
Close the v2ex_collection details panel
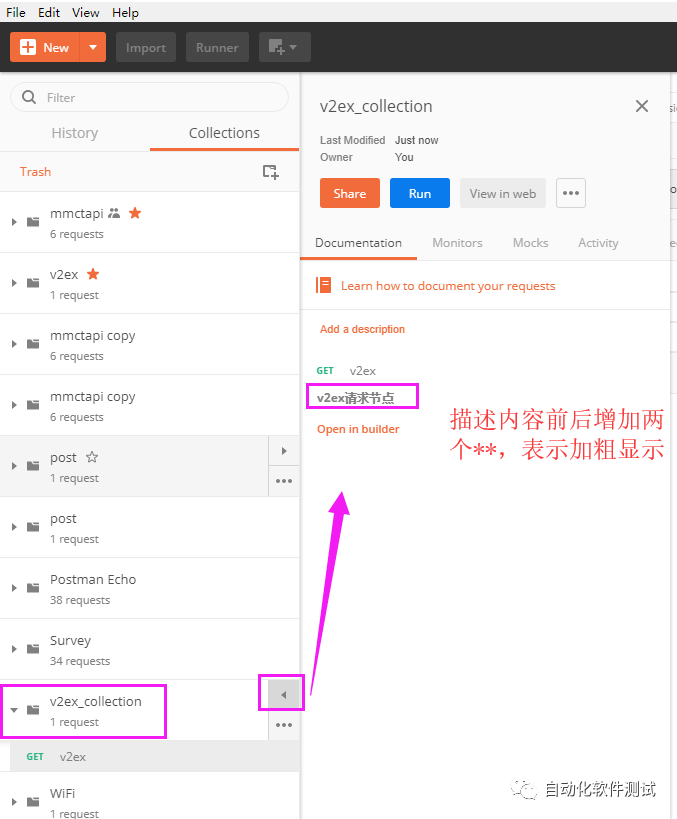click(x=641, y=106)
